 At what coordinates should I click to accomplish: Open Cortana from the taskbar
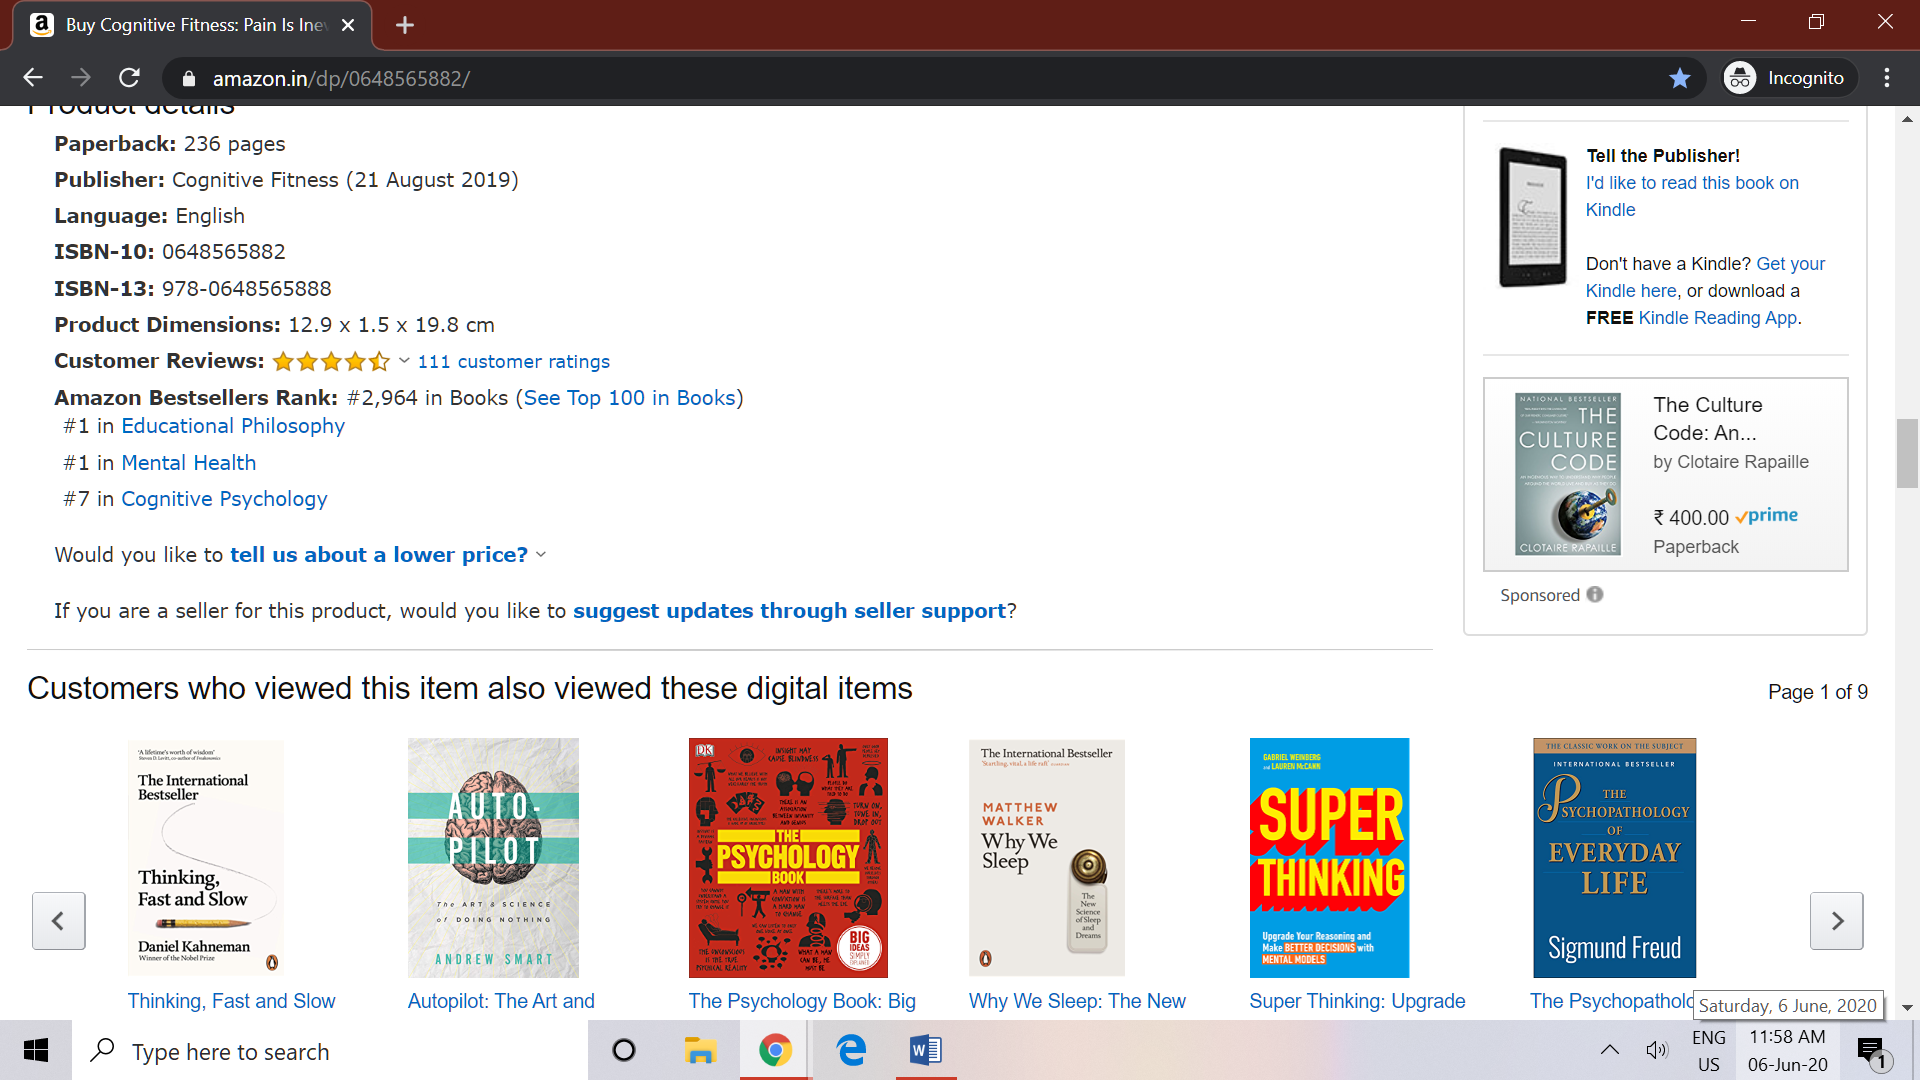coord(624,1050)
